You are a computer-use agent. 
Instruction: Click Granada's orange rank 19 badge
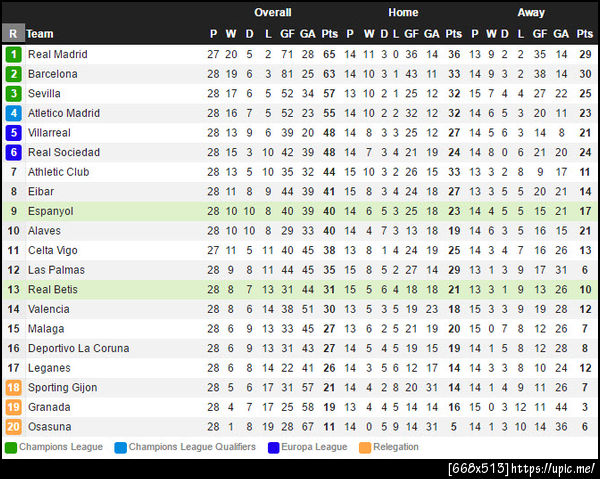tap(13, 407)
